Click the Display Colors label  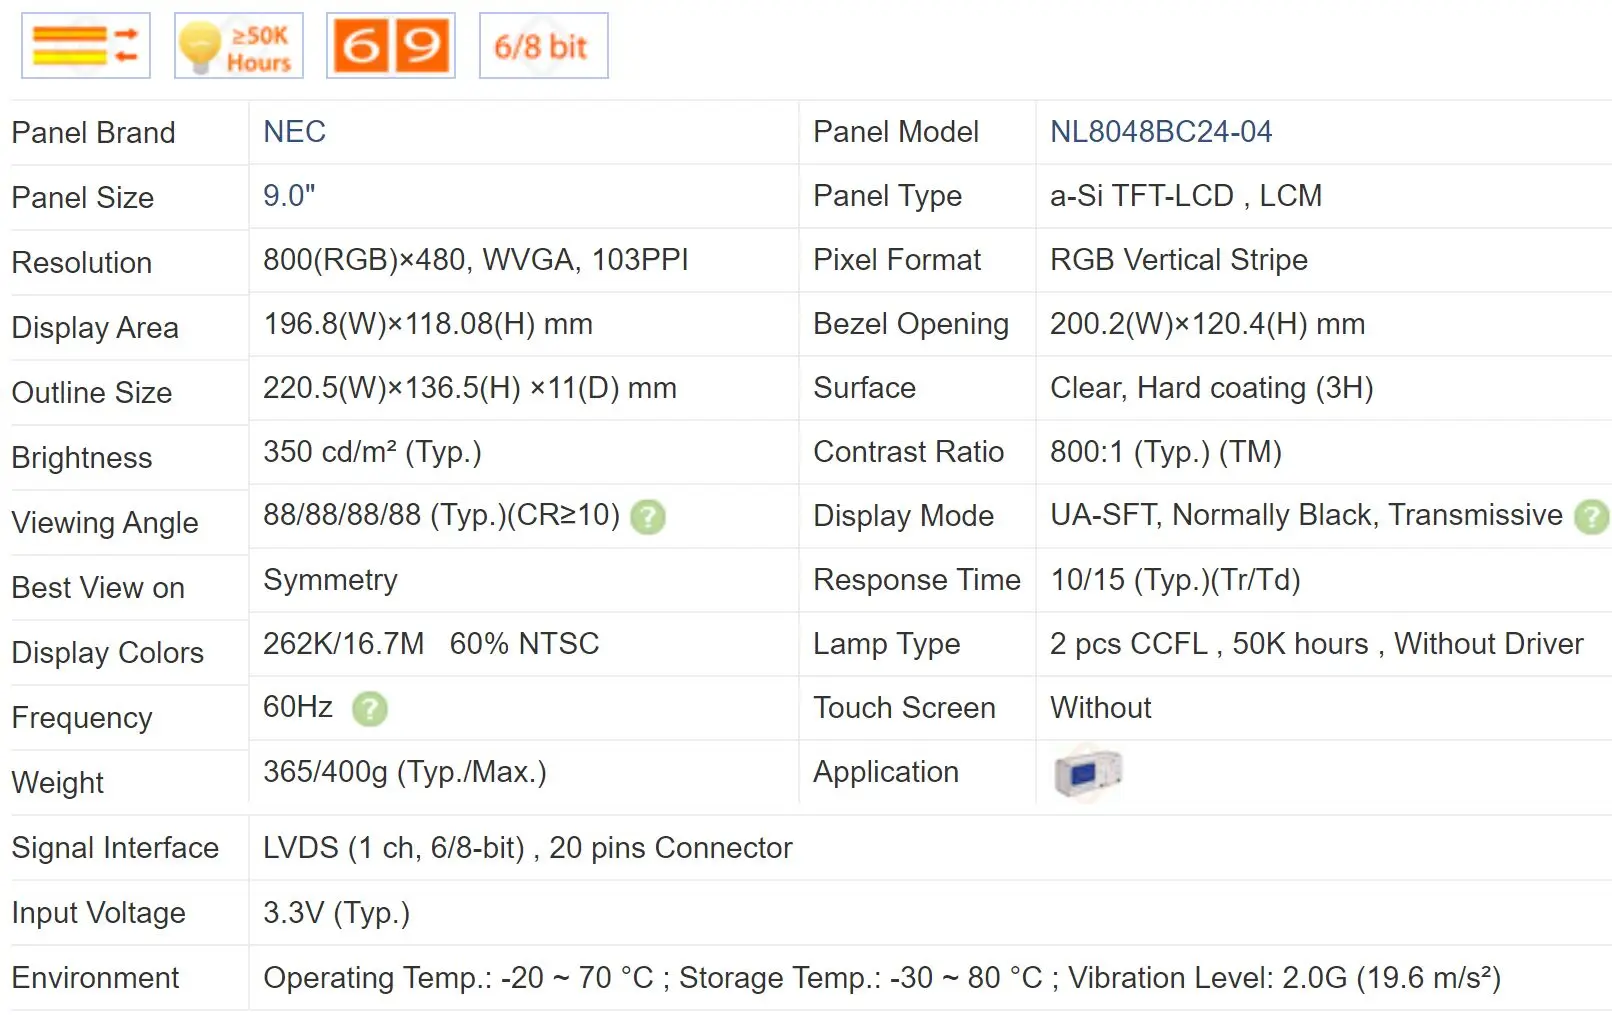(108, 653)
